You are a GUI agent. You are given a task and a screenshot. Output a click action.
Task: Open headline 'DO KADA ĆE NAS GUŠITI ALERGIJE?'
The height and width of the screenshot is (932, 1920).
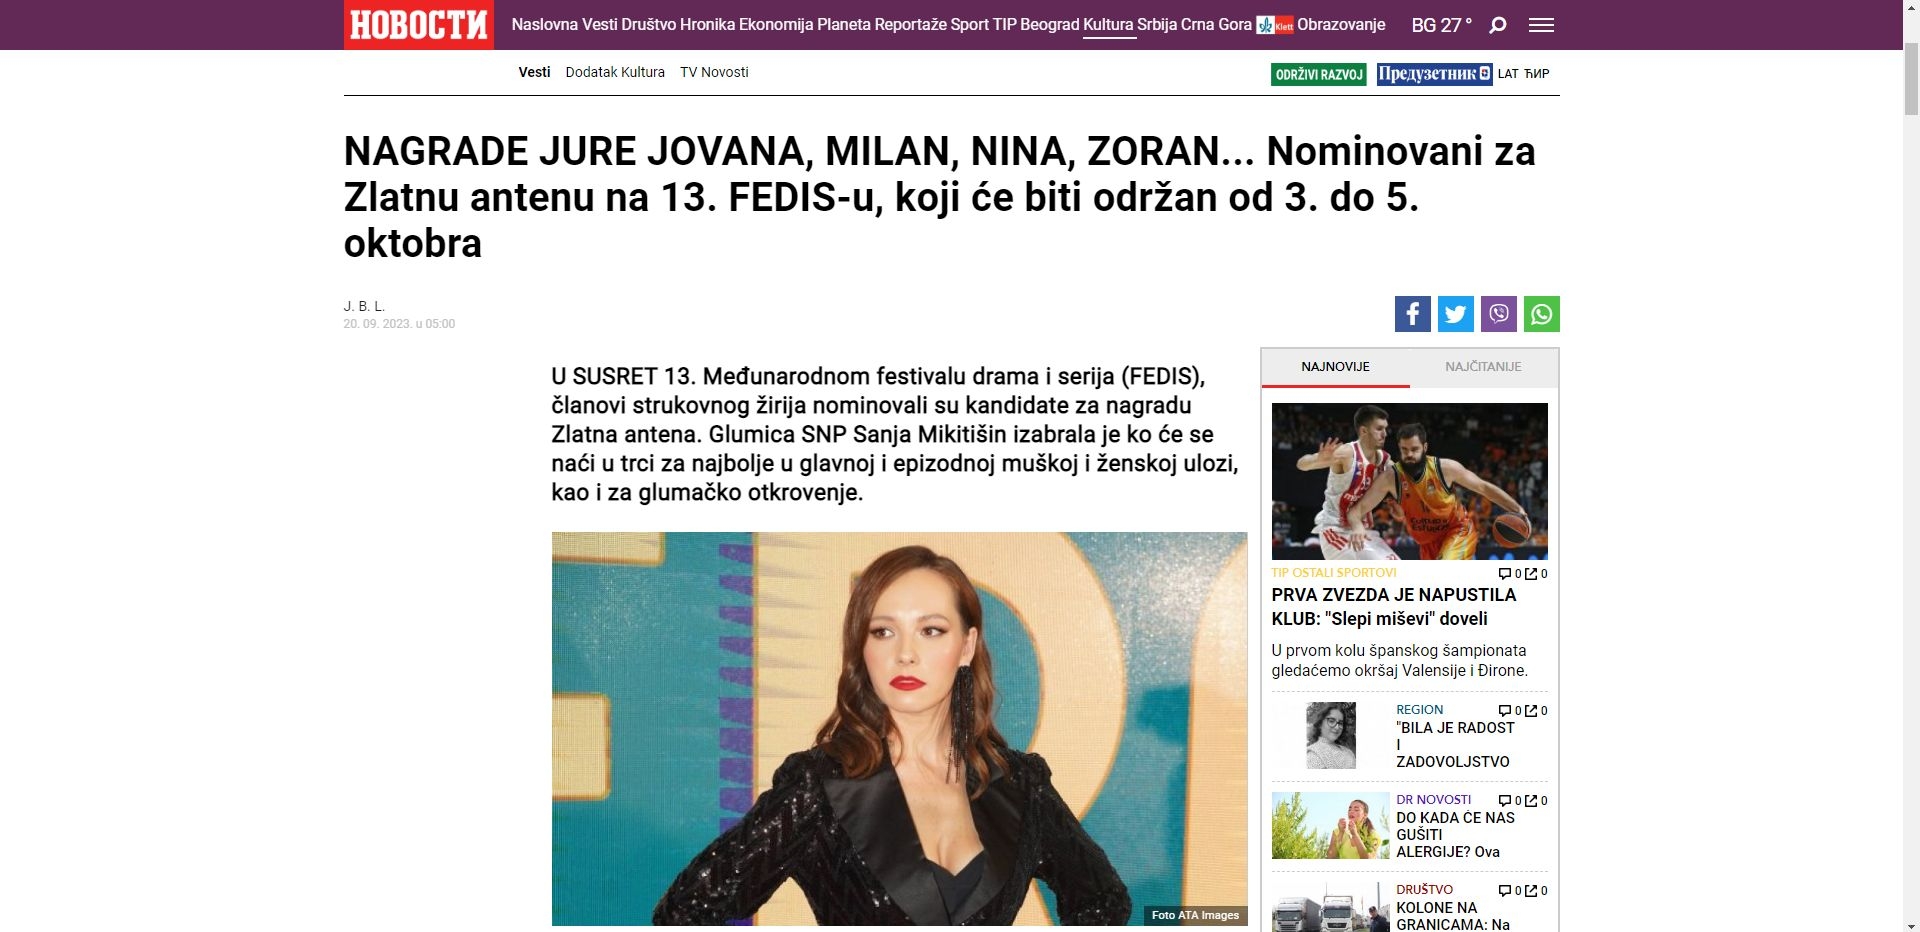(1456, 834)
